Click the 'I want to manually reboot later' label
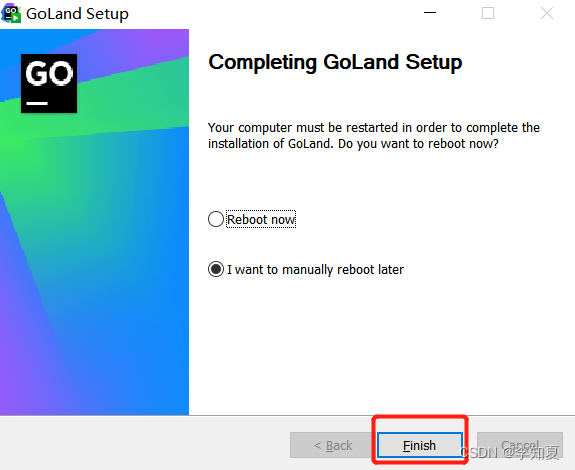The height and width of the screenshot is (470, 575). click(x=315, y=269)
